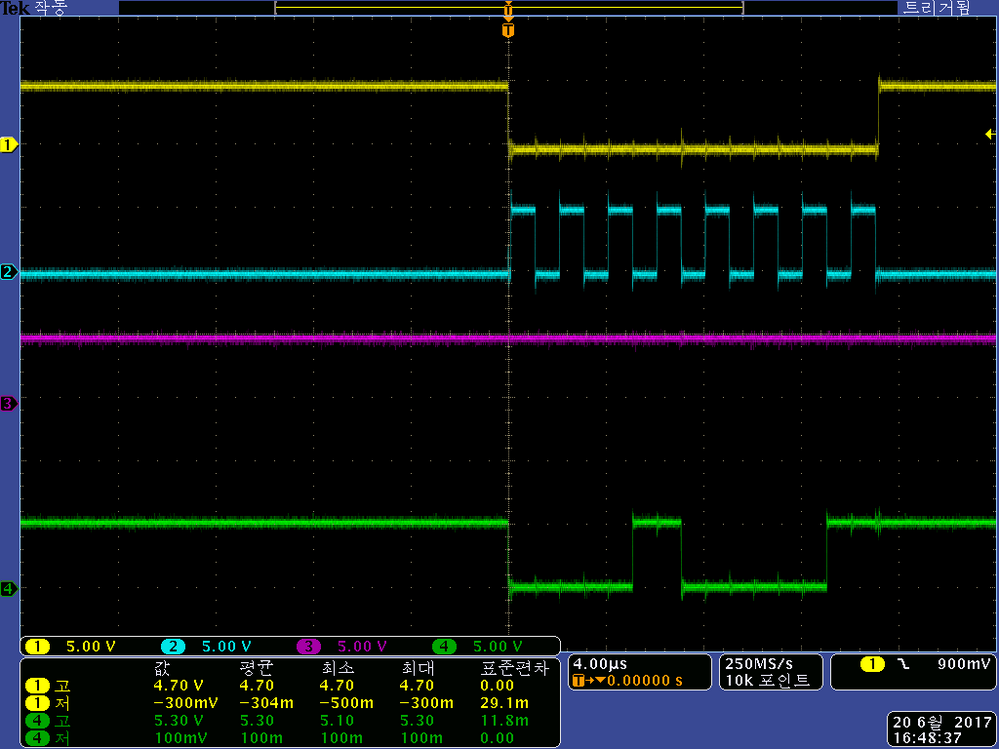Click the -500m minimum value

(x=347, y=703)
